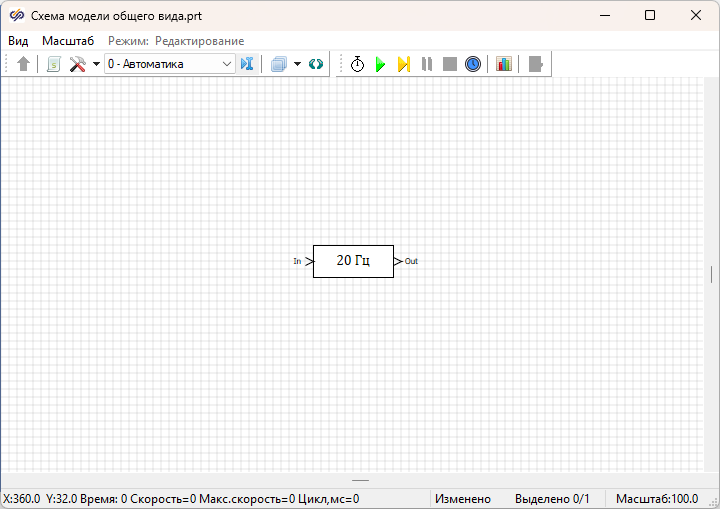Click the yellow step-forward button
This screenshot has width=720, height=509.
point(403,64)
